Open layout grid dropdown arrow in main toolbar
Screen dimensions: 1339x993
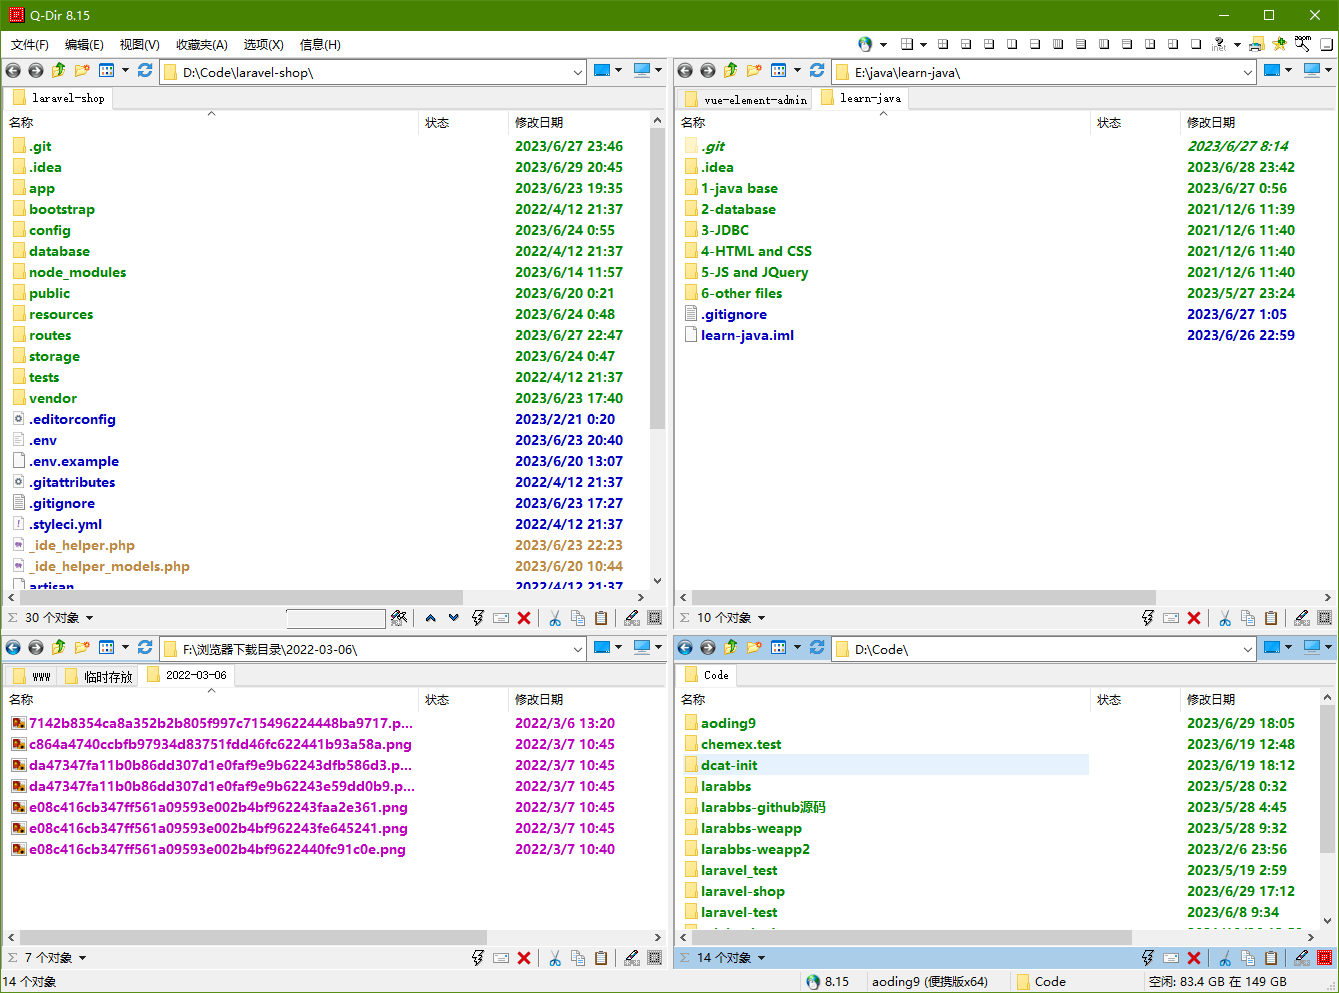point(923,44)
